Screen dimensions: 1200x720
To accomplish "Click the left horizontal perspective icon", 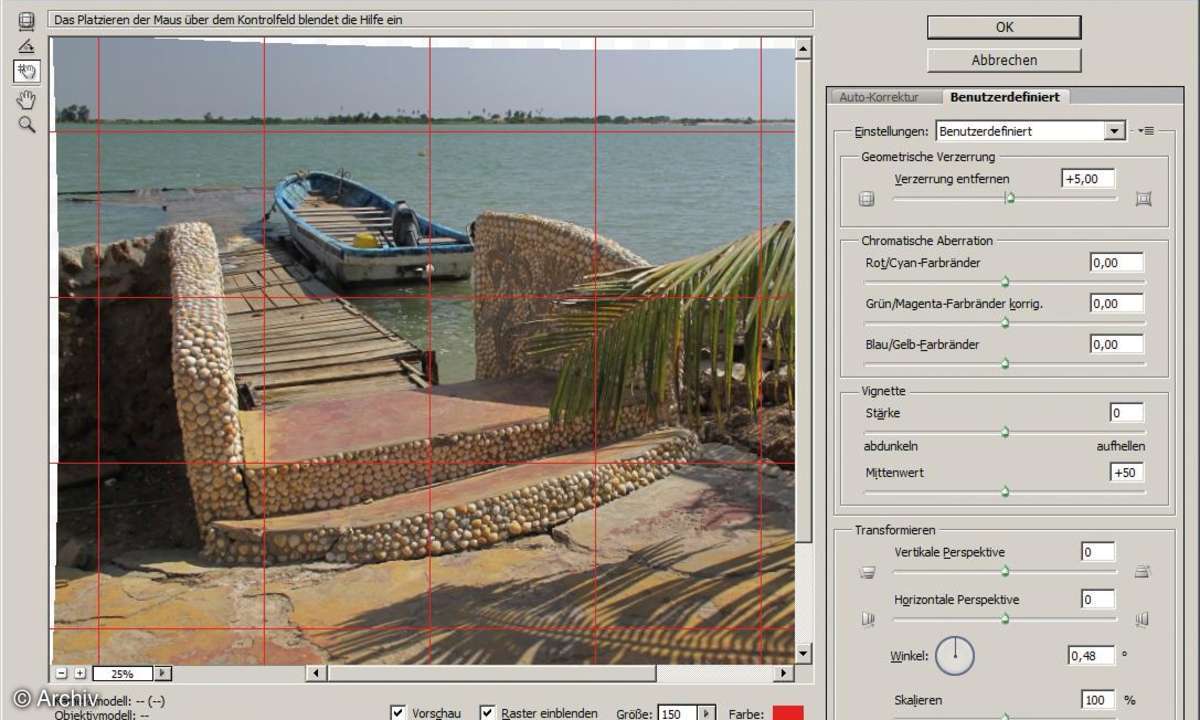I will click(x=867, y=619).
